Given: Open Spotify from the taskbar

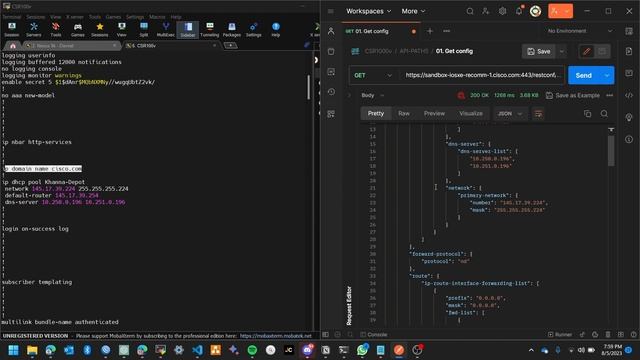Looking at the screenshot, I should point(252,350).
